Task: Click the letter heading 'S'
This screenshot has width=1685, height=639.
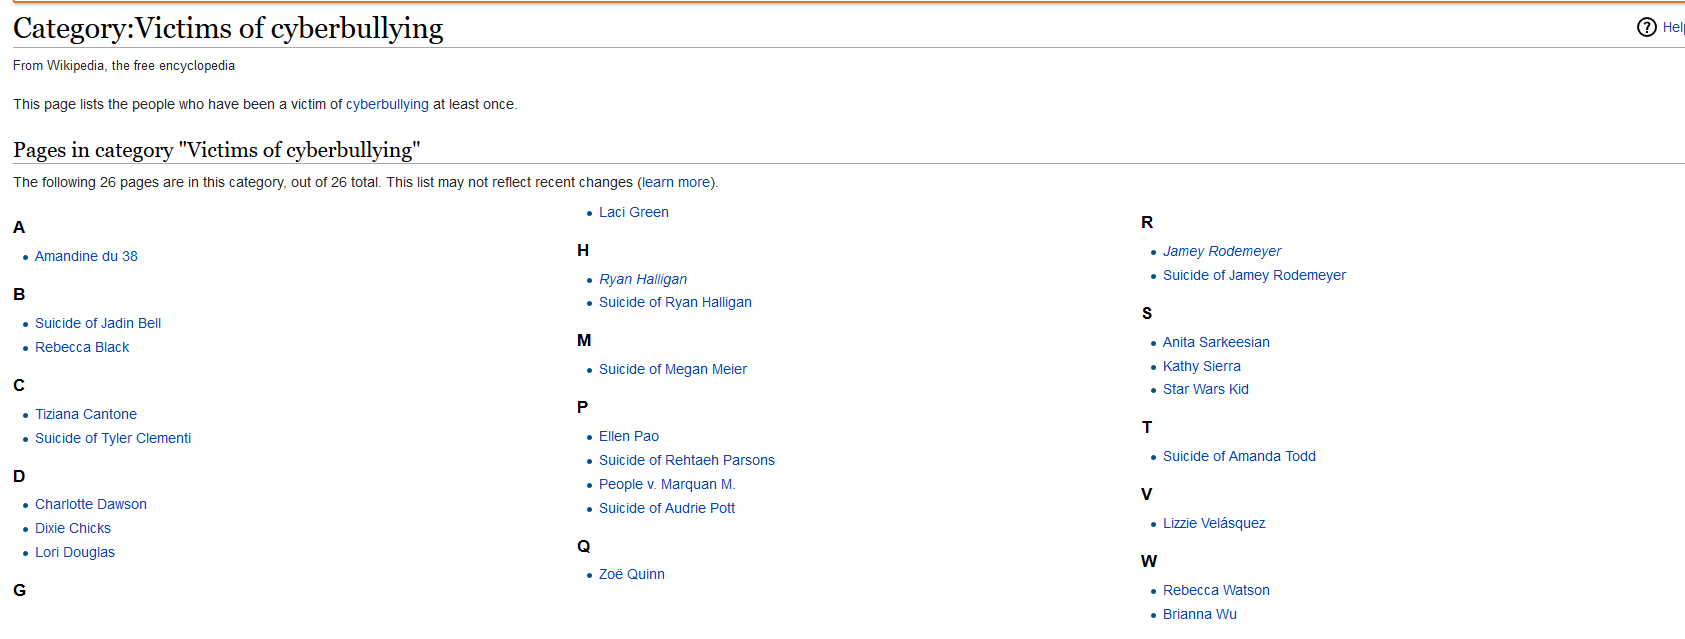Action: pos(1147,314)
